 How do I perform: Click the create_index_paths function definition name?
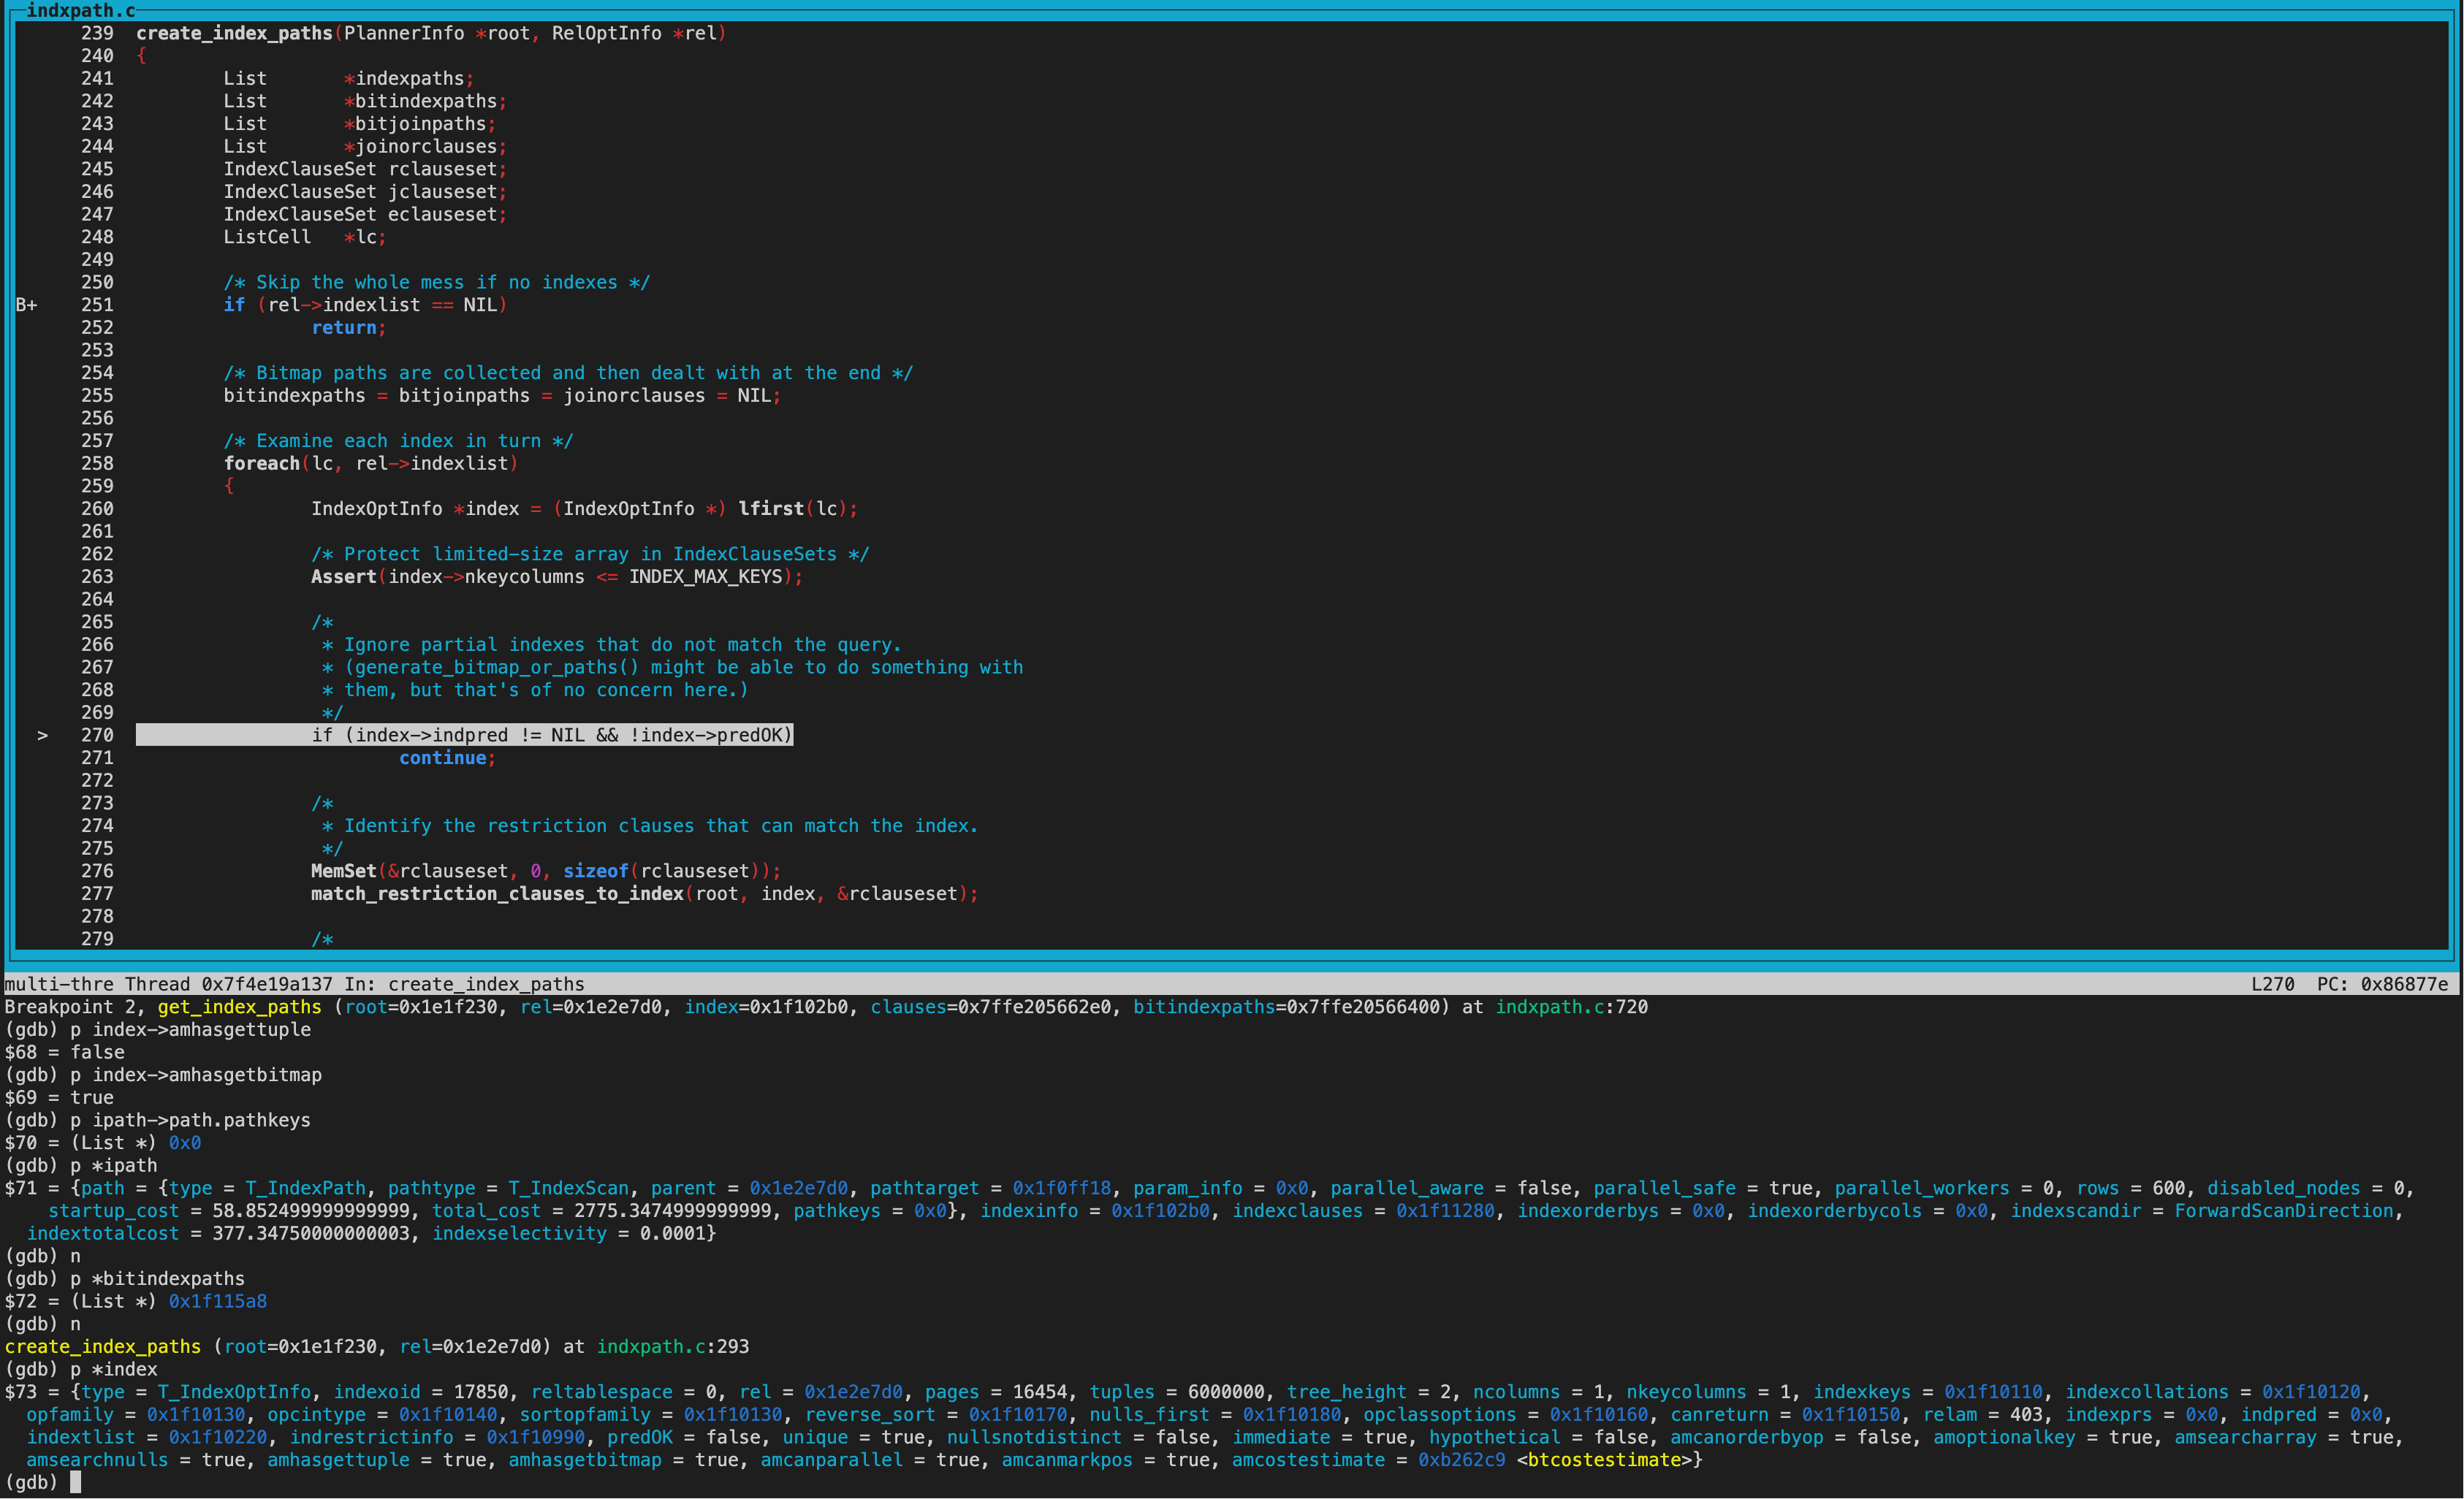[x=234, y=33]
